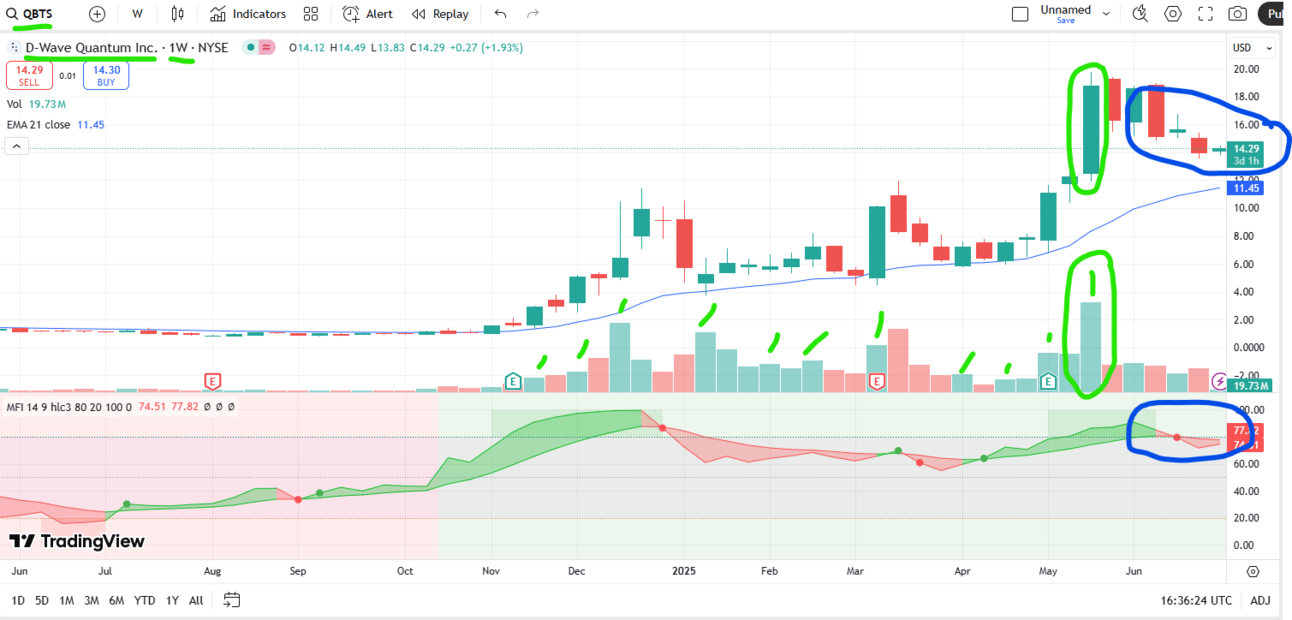
Task: Expand the Unnamed layout dropdown arrow
Action: tap(1106, 14)
